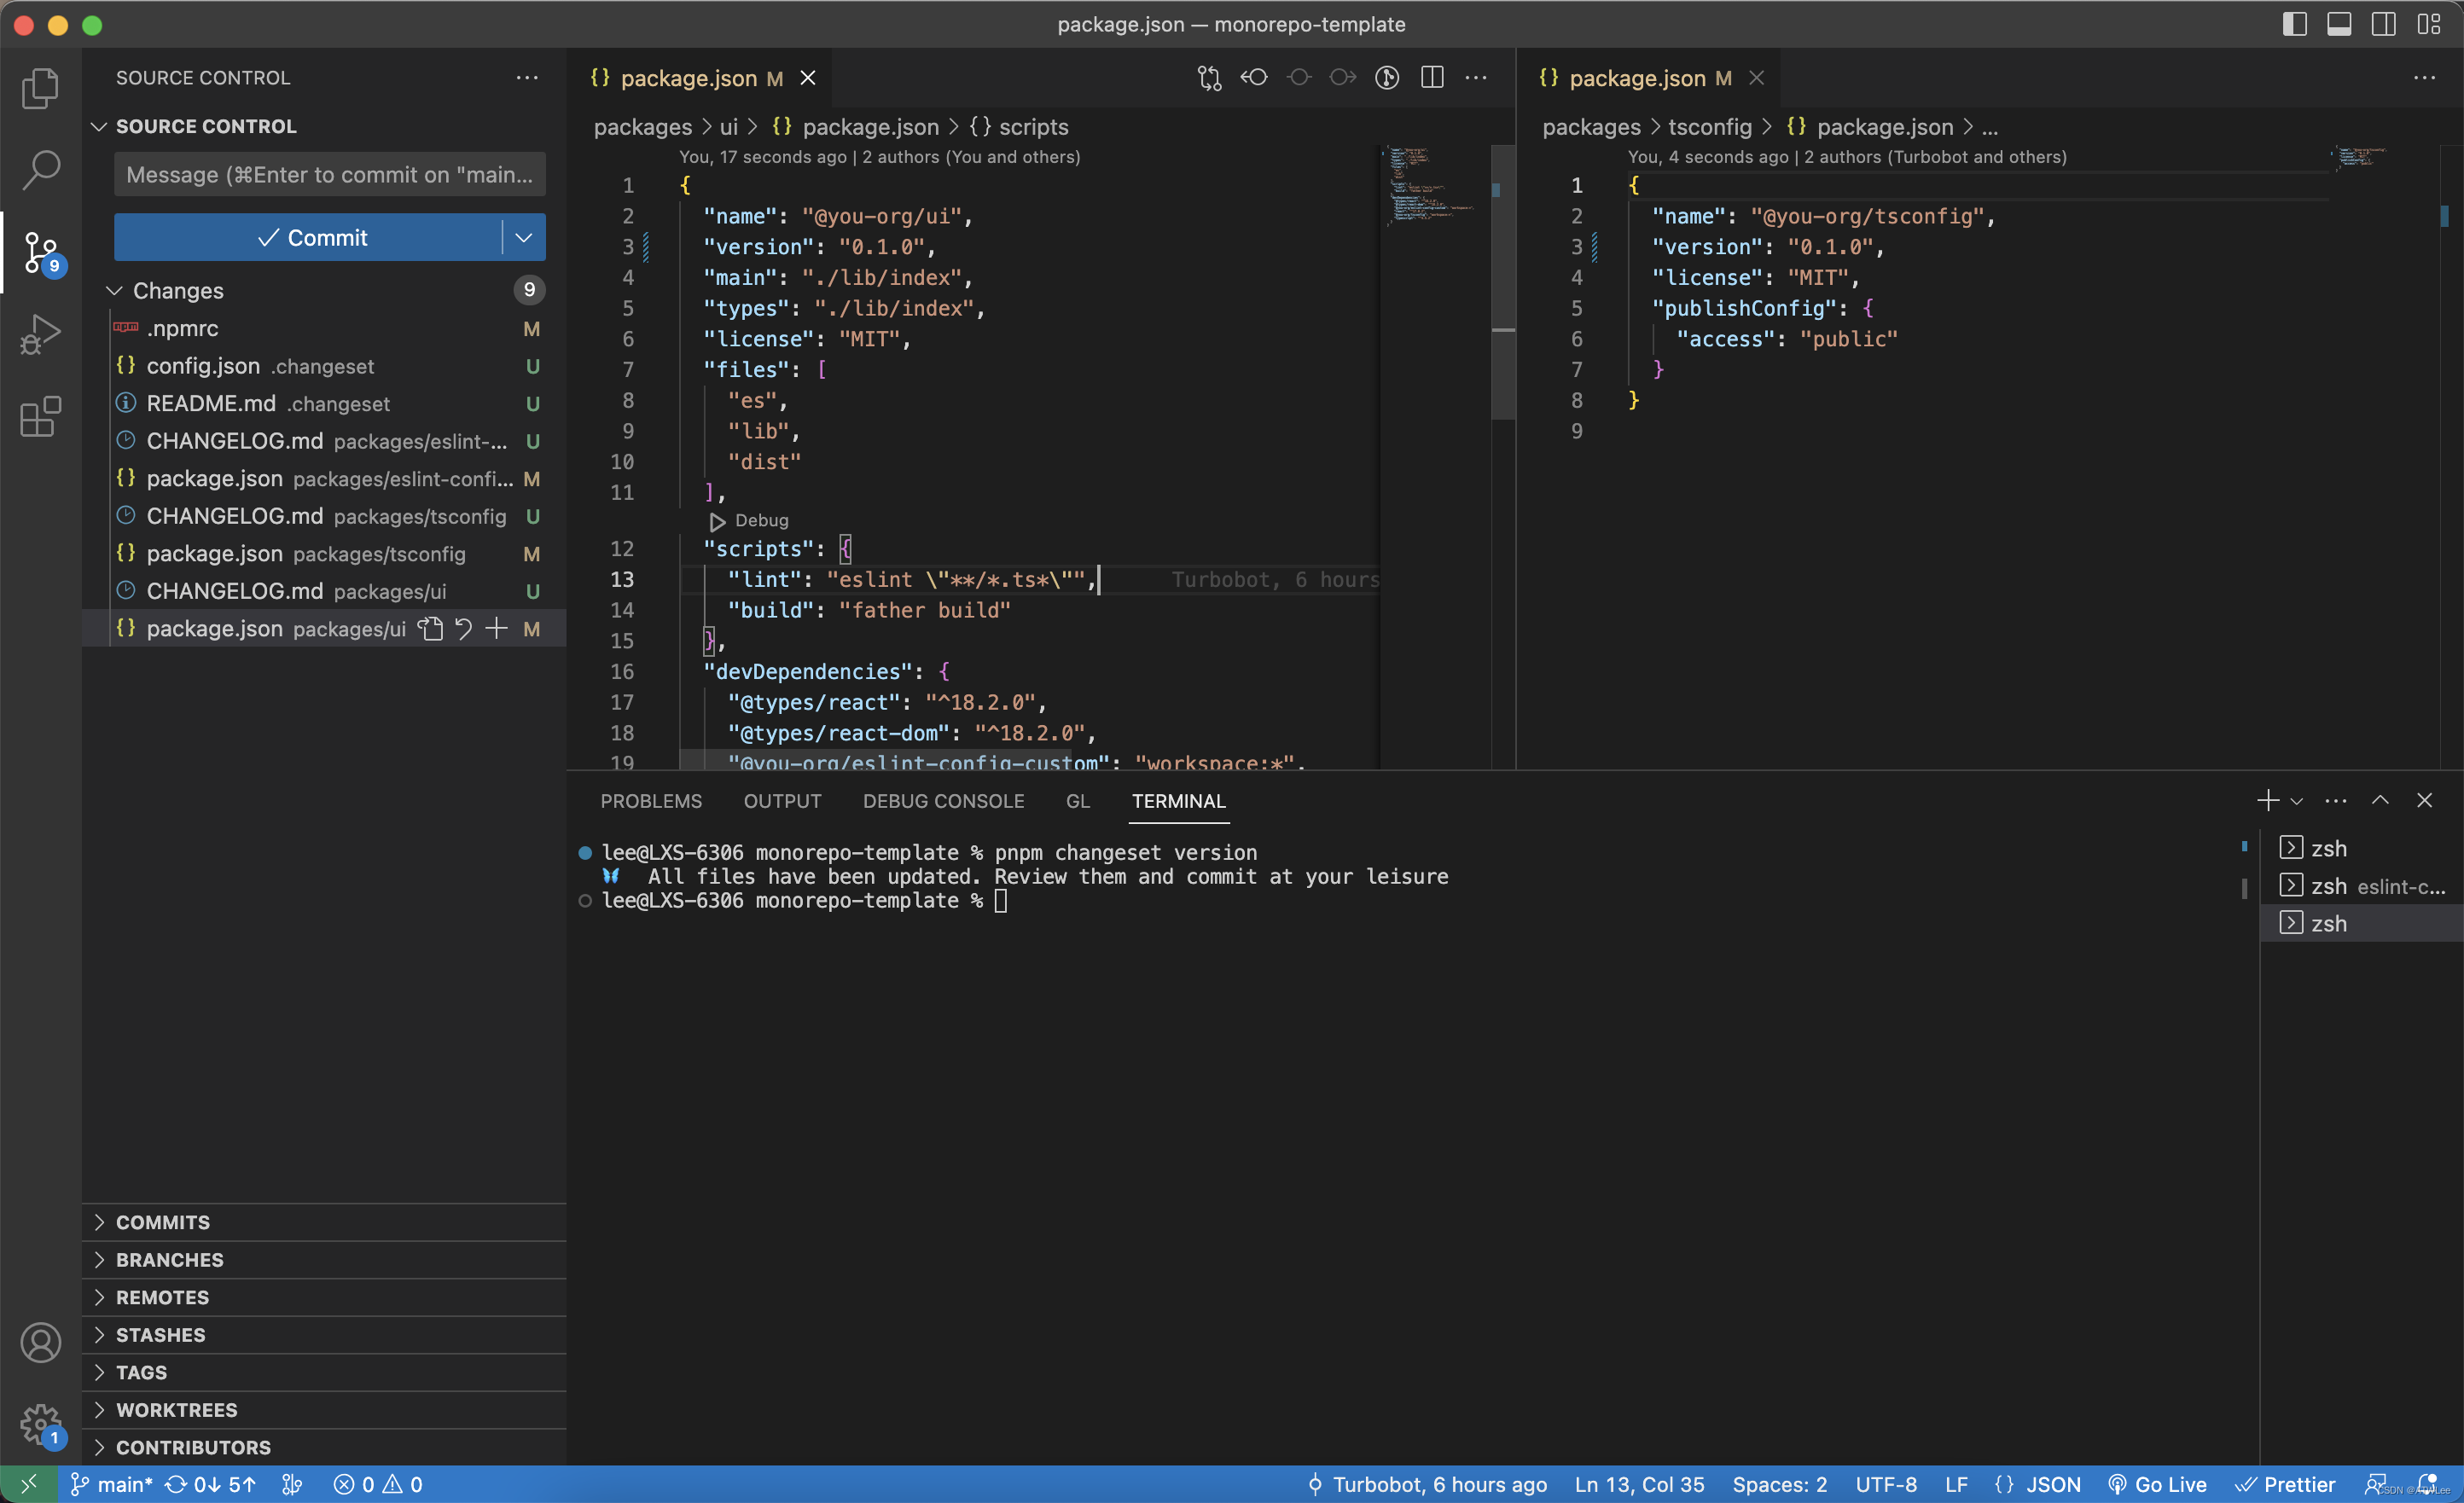Image resolution: width=2464 pixels, height=1503 pixels.
Task: Collapse the SOURCE CONTROL section header
Action: point(99,127)
